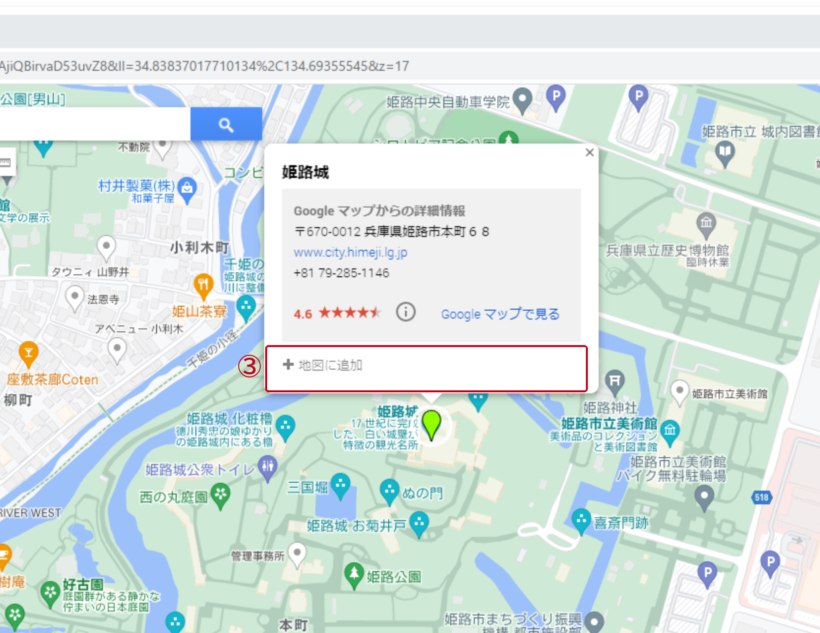Click the 姫路公園 park icon

click(354, 575)
